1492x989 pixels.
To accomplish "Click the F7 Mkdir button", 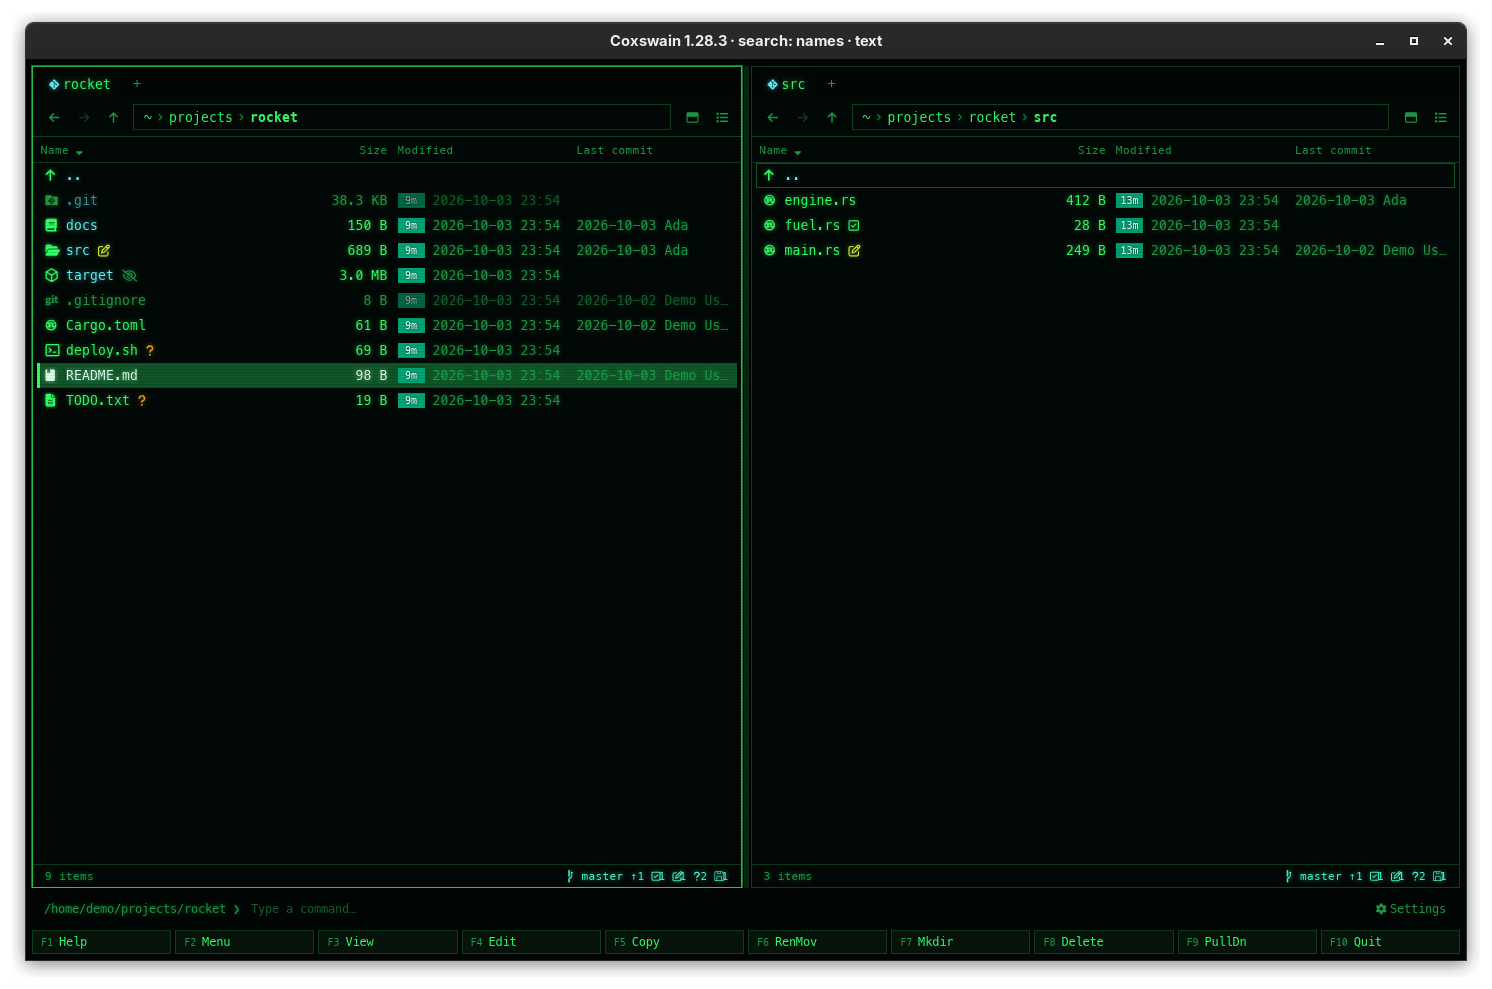I will pyautogui.click(x=960, y=942).
